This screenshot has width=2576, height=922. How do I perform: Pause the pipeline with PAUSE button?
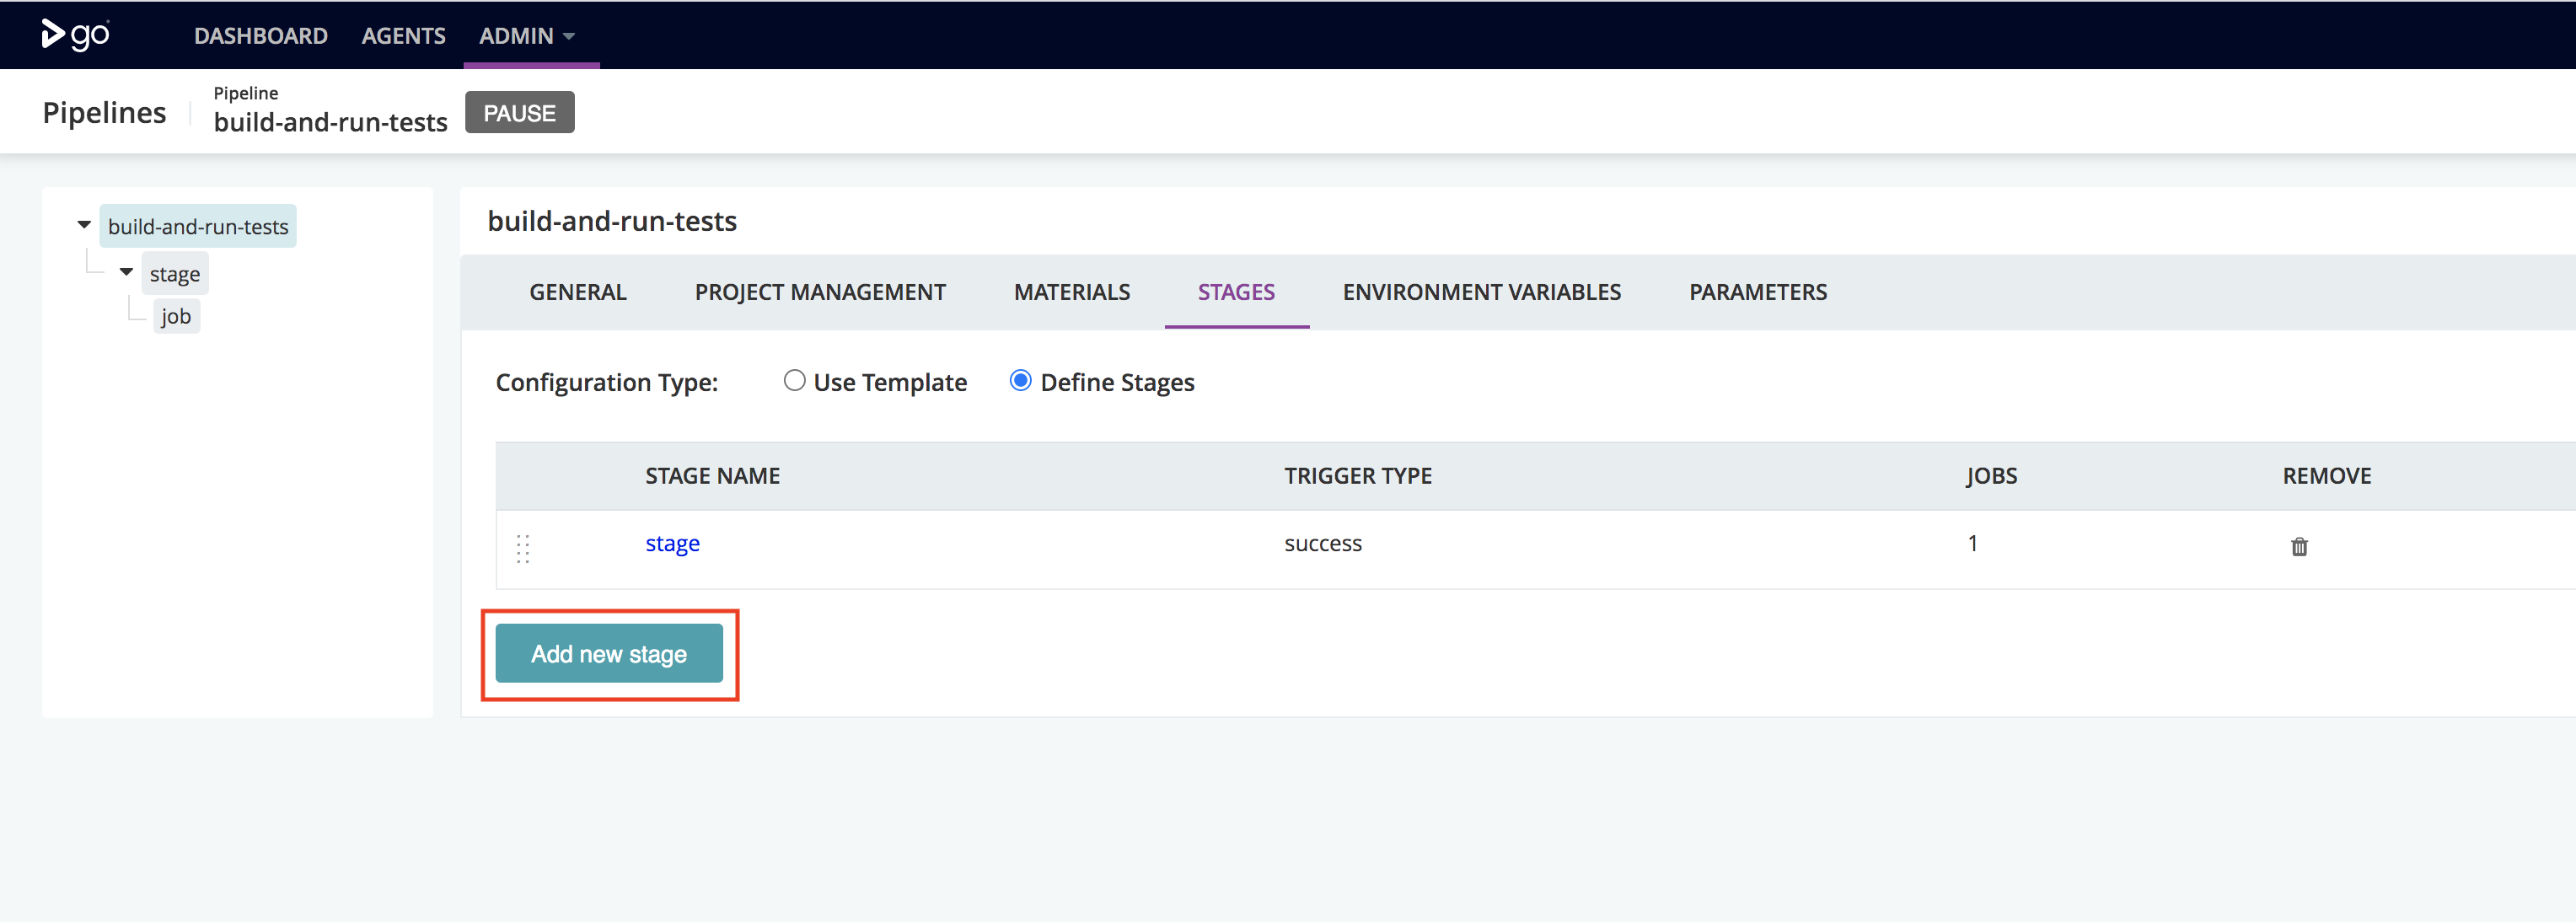tap(520, 112)
